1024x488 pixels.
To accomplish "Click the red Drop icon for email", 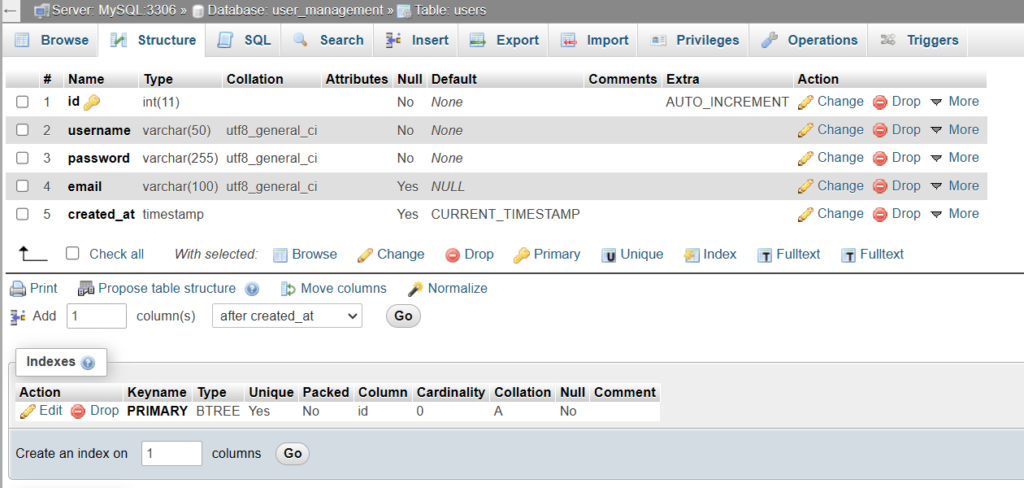I will coord(880,186).
